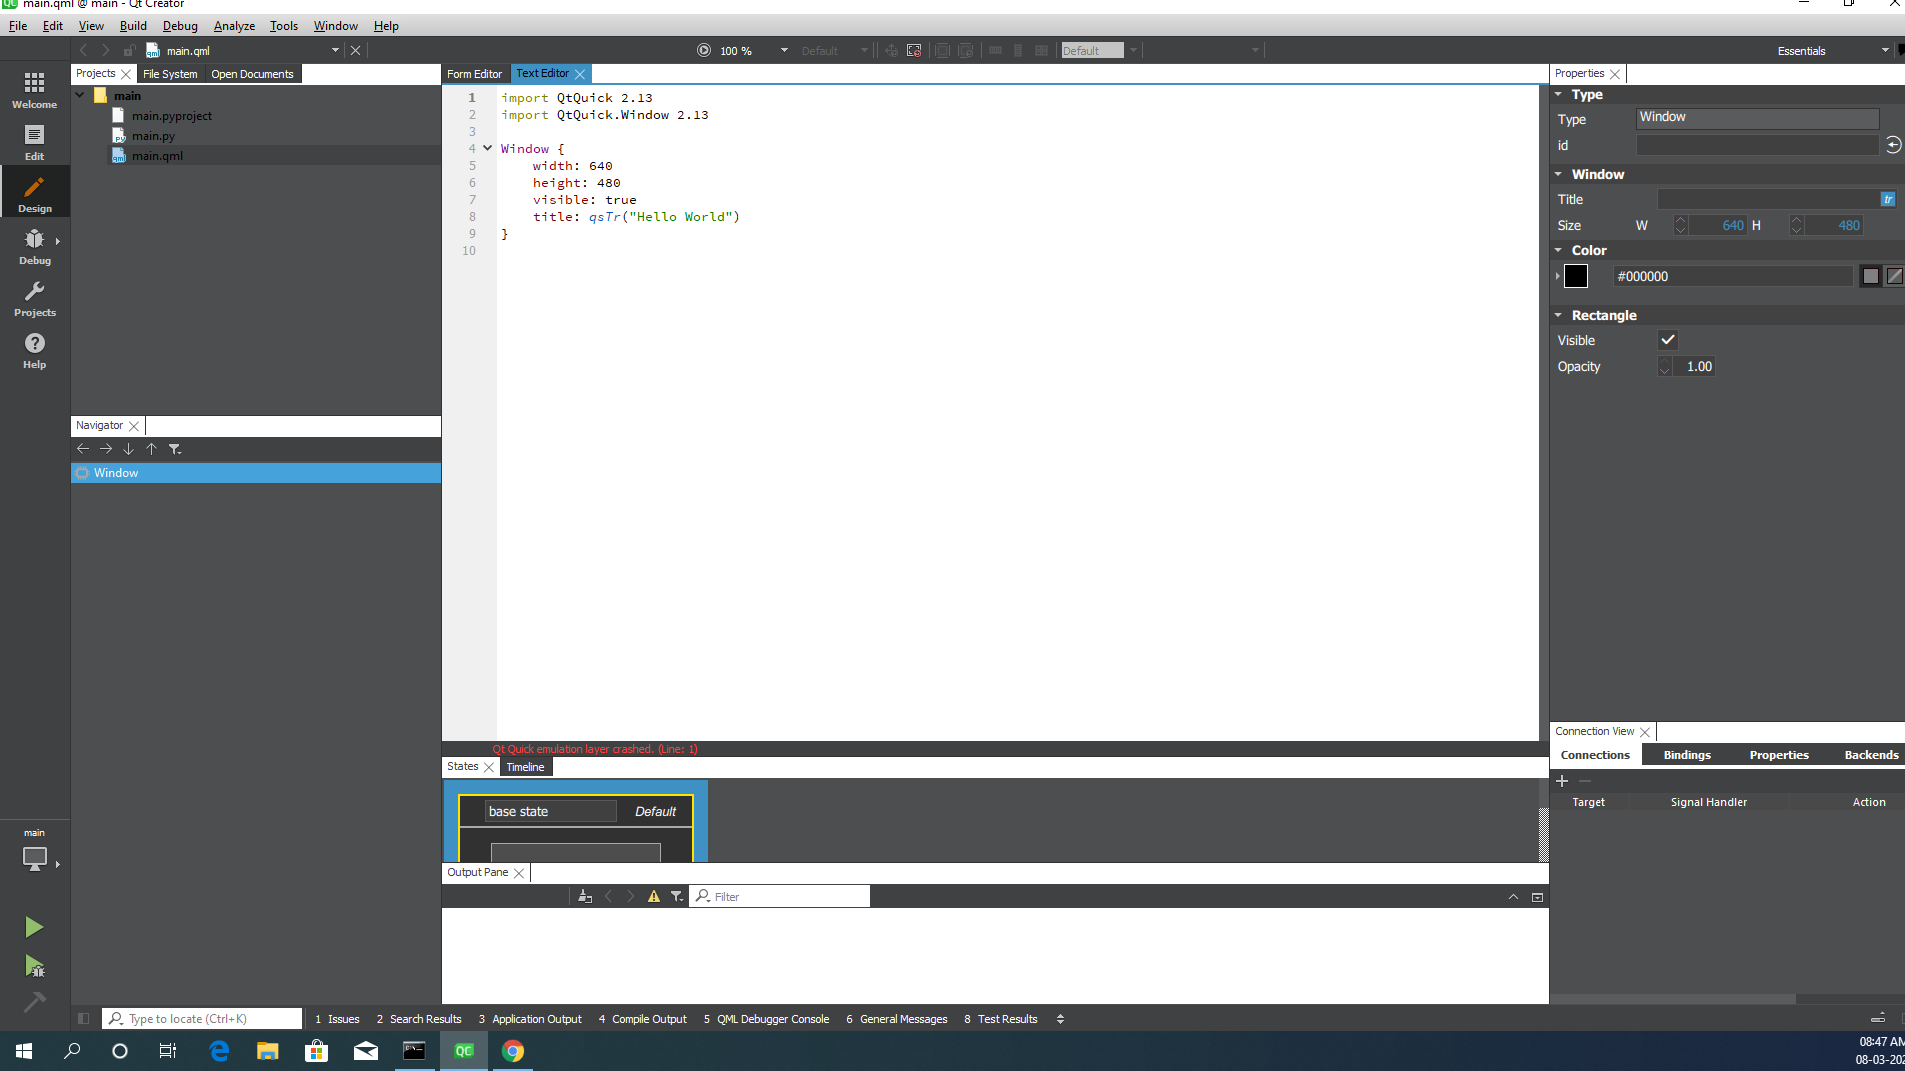Collapse the Type section in Properties

coord(1558,94)
